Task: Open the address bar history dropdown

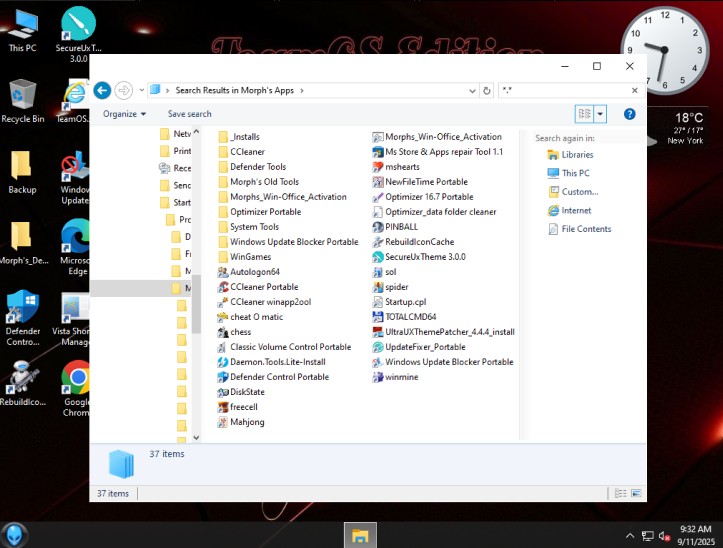Action: tap(472, 91)
